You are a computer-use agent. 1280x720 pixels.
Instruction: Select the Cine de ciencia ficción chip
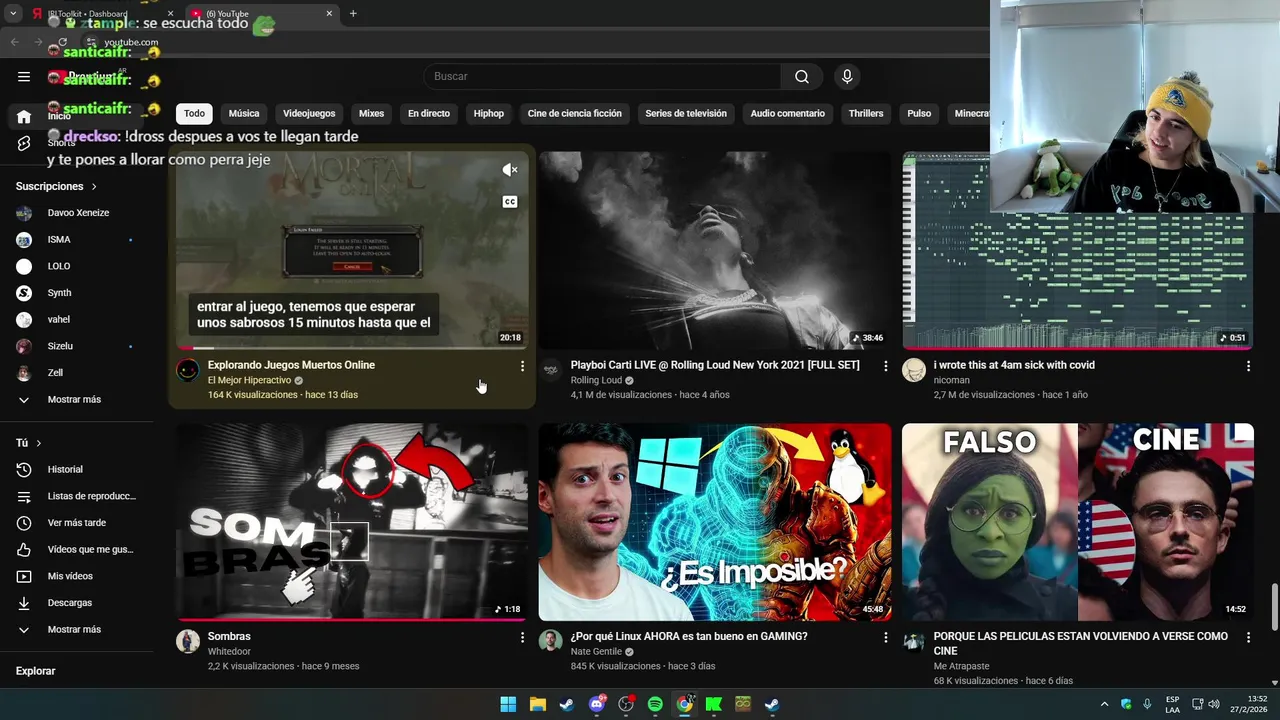click(x=575, y=114)
